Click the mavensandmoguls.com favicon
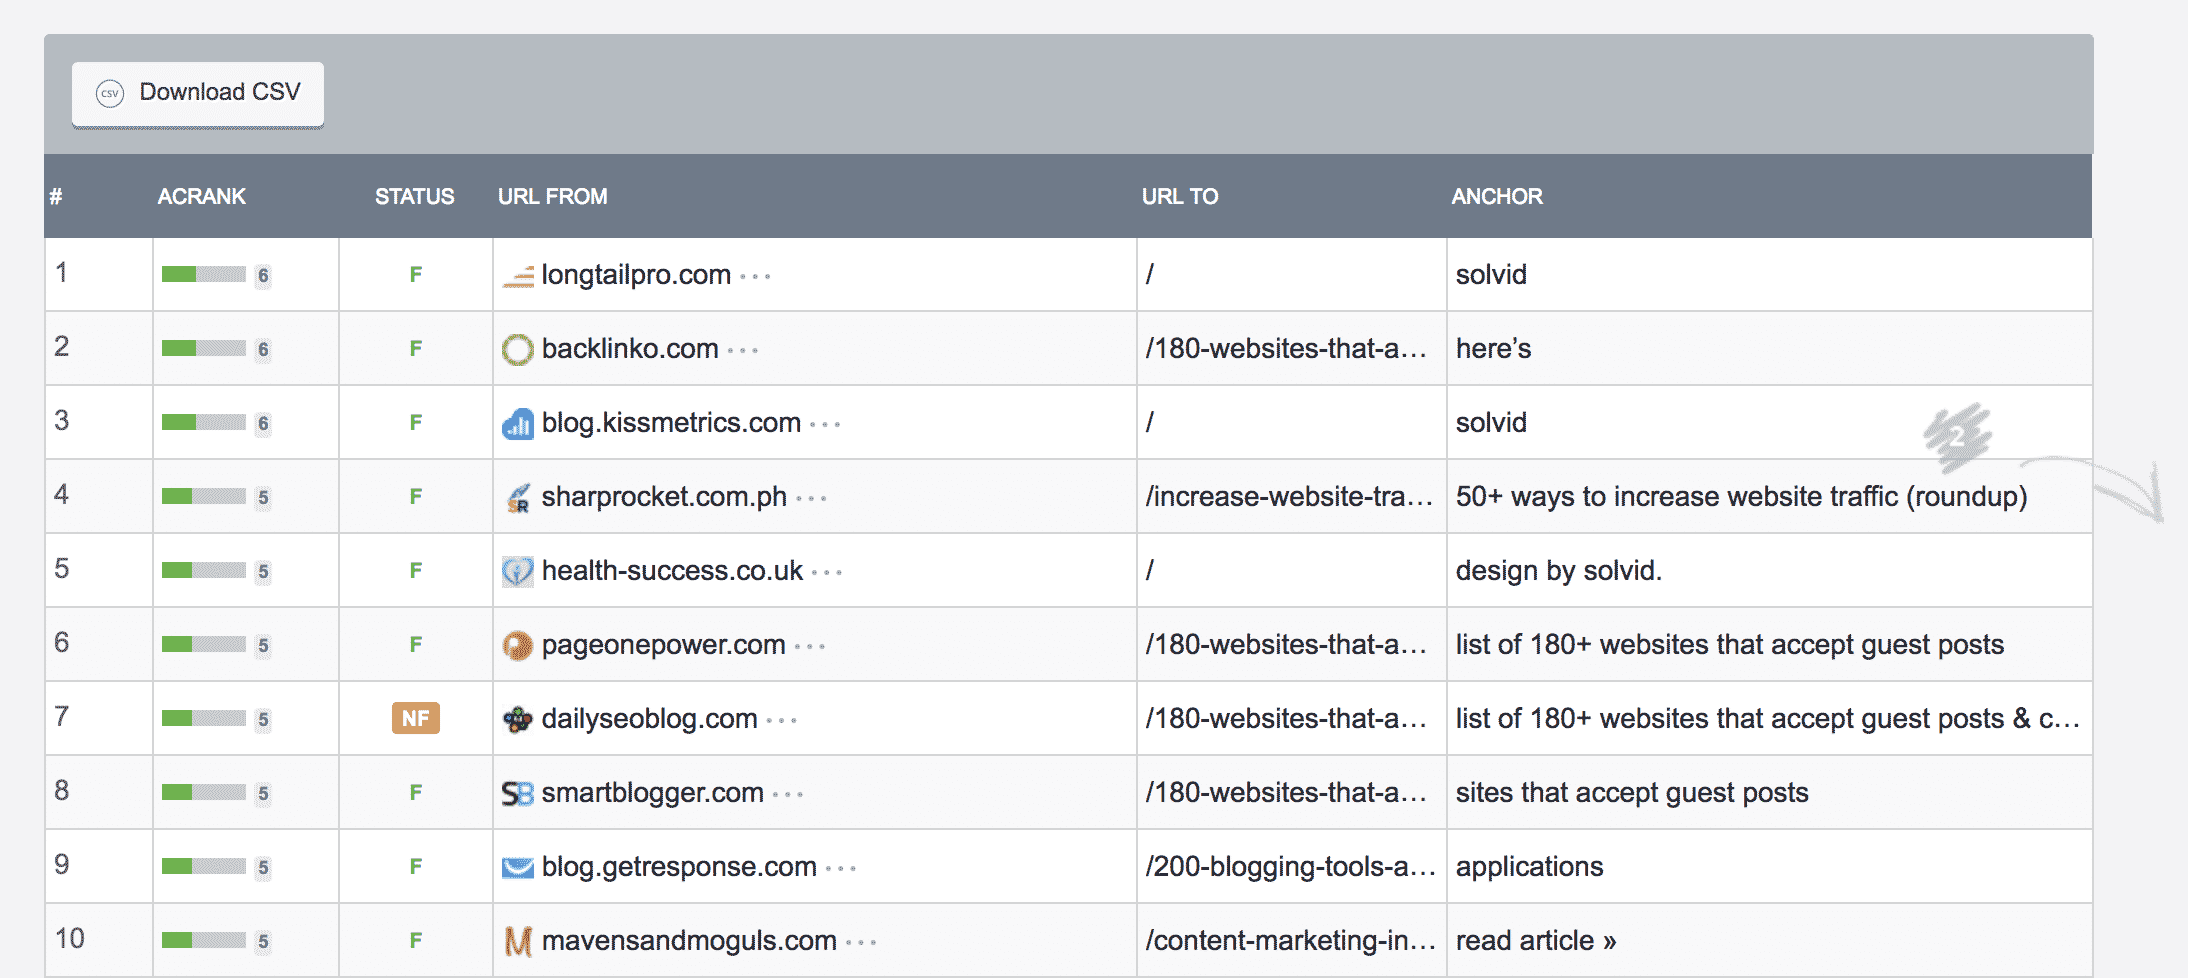 point(518,941)
